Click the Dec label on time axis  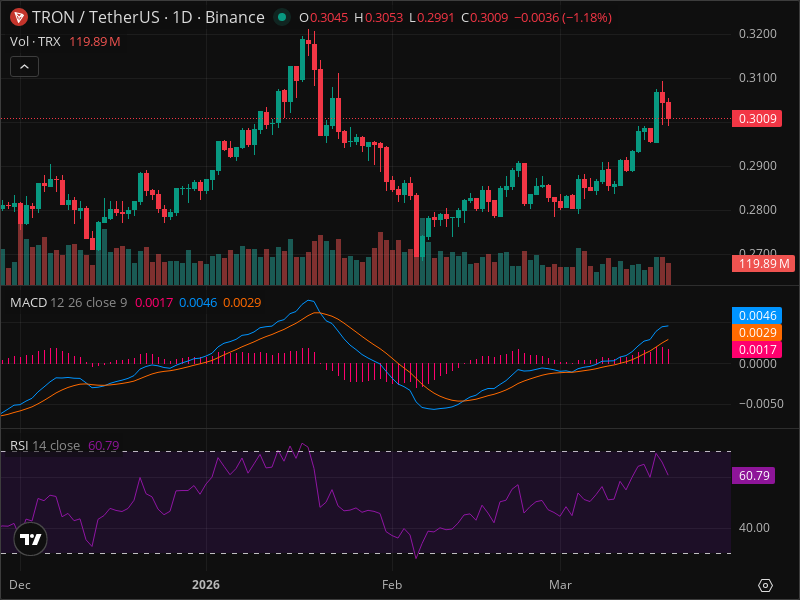pyautogui.click(x=20, y=585)
